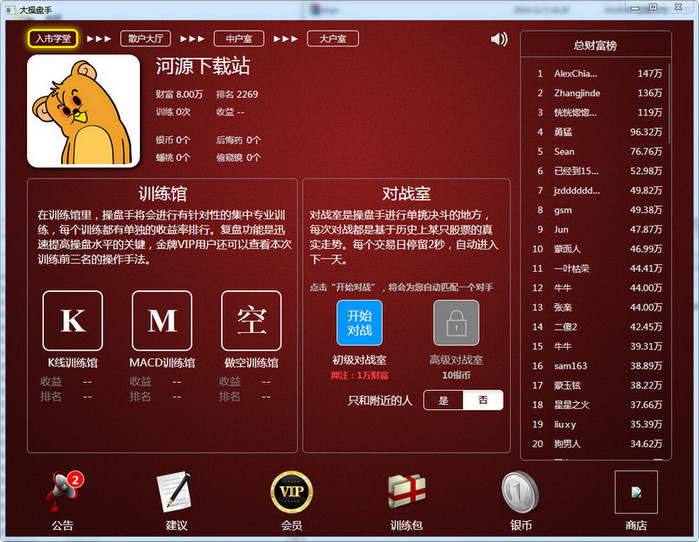This screenshot has width=699, height=542.
Task: Mute sound with the speaker icon
Action: [499, 39]
